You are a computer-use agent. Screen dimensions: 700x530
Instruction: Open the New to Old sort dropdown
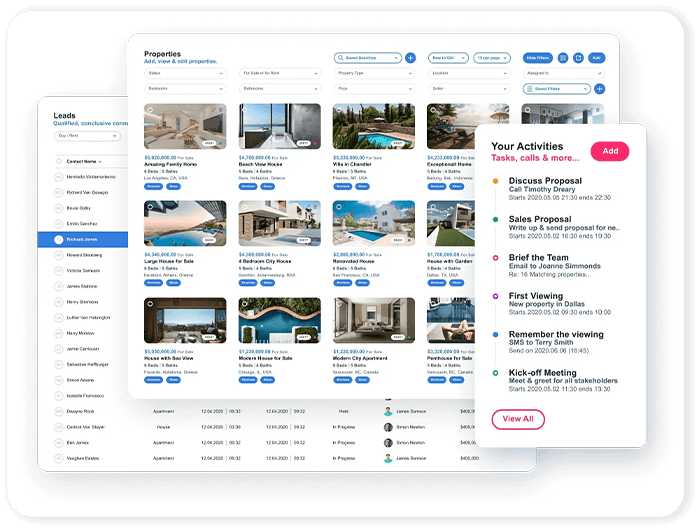(448, 58)
